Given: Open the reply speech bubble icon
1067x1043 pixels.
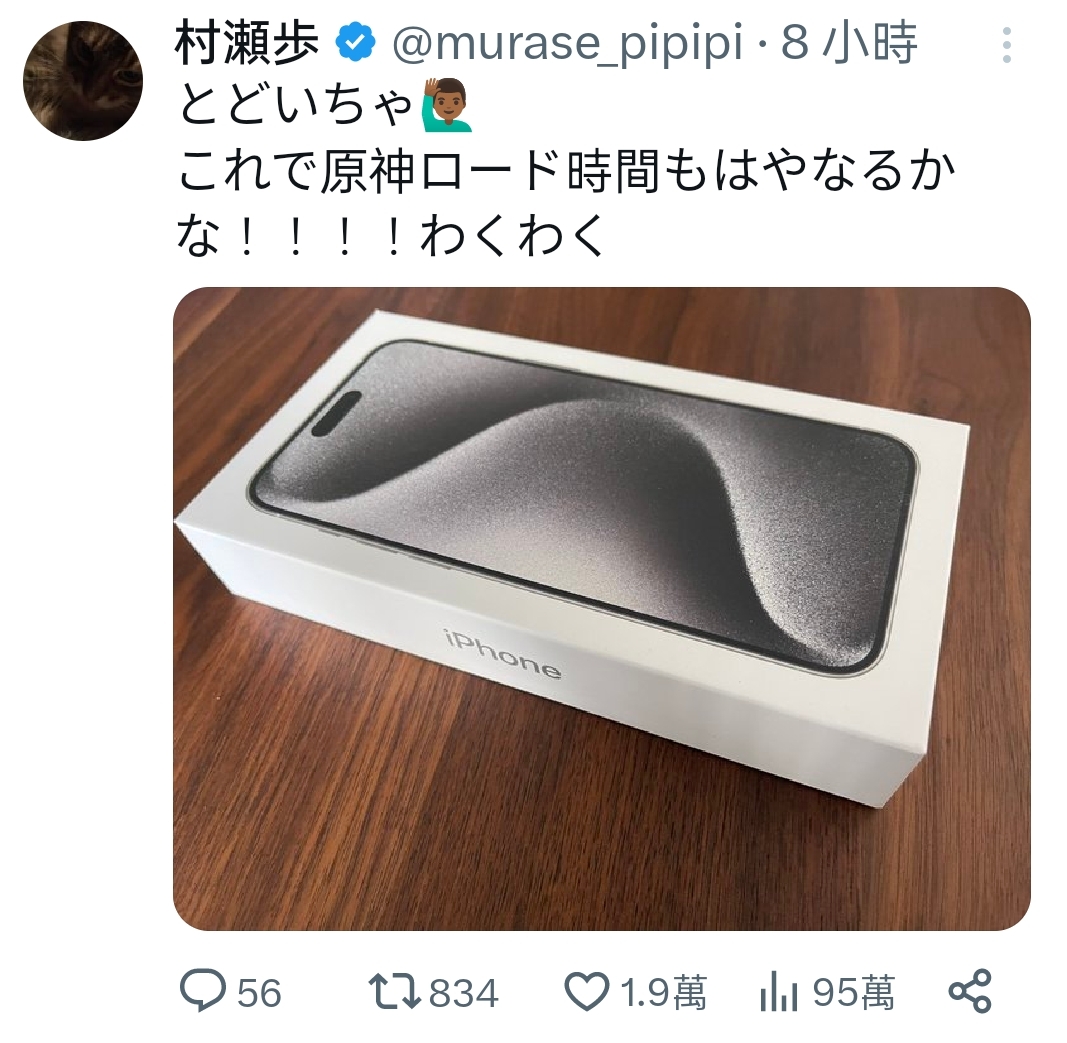Looking at the screenshot, I should click(x=202, y=992).
